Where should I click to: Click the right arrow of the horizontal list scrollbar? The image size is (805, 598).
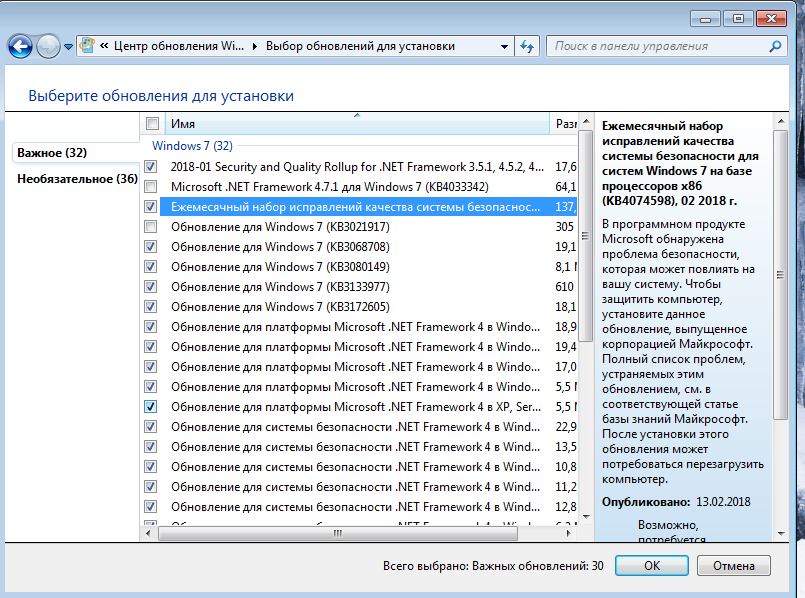[x=569, y=535]
